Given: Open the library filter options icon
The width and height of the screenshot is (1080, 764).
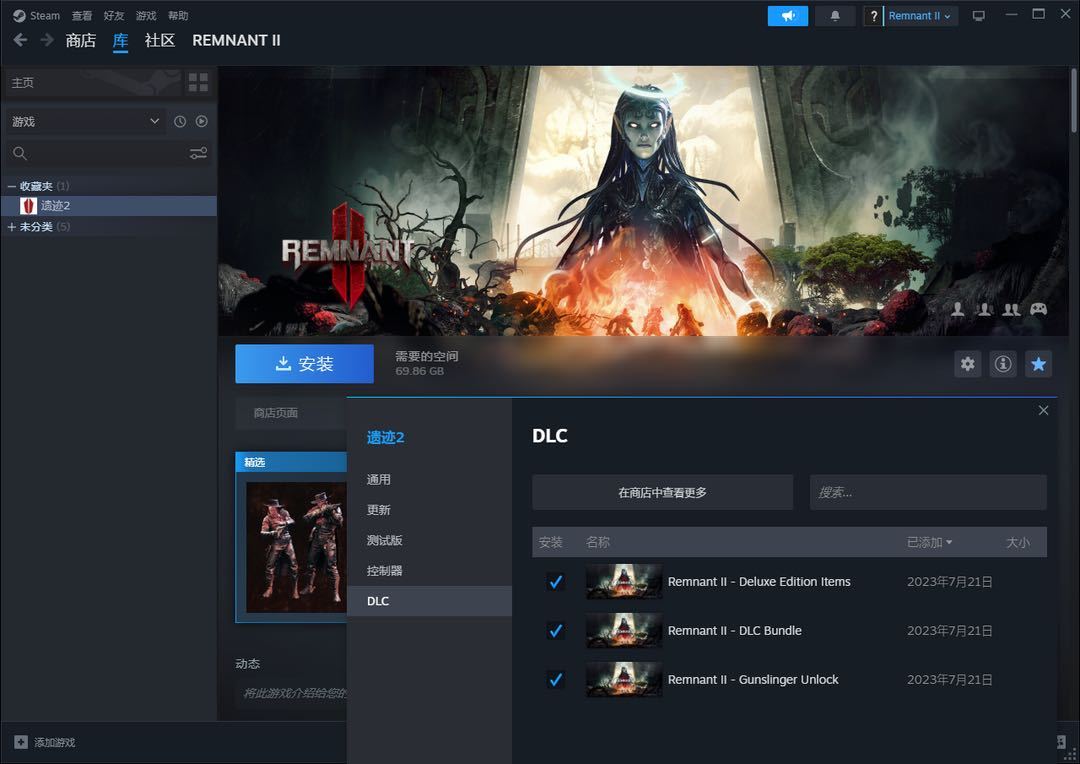Looking at the screenshot, I should pyautogui.click(x=198, y=153).
